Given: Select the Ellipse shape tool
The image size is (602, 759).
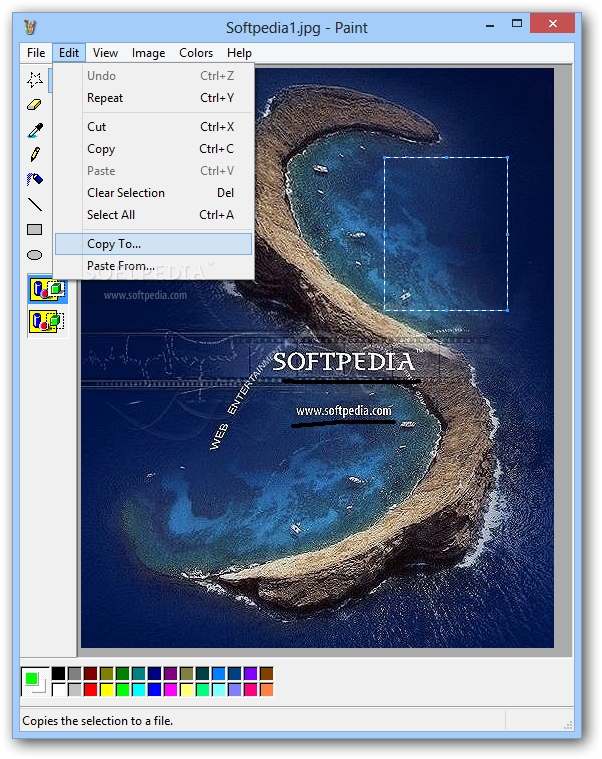Looking at the screenshot, I should (x=34, y=255).
